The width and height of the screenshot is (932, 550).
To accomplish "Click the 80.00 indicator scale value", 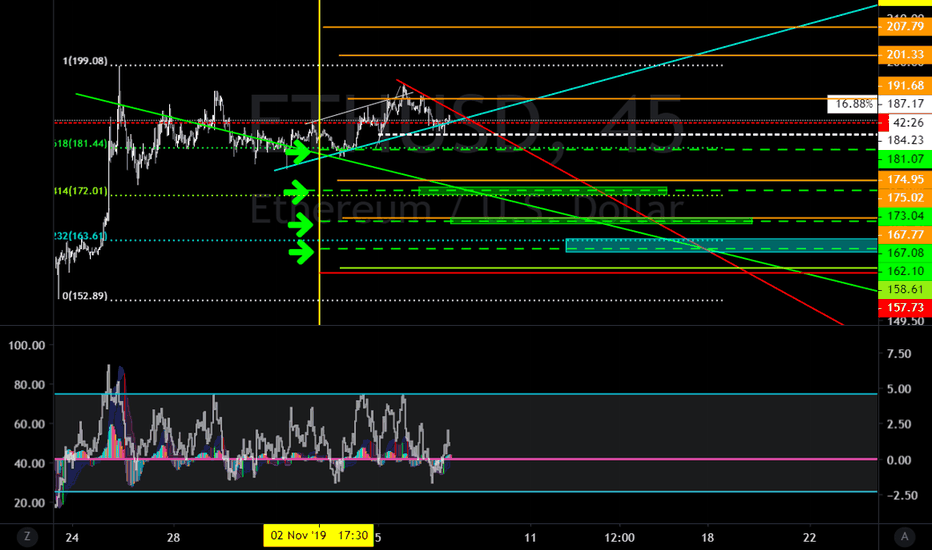I will 30,385.
